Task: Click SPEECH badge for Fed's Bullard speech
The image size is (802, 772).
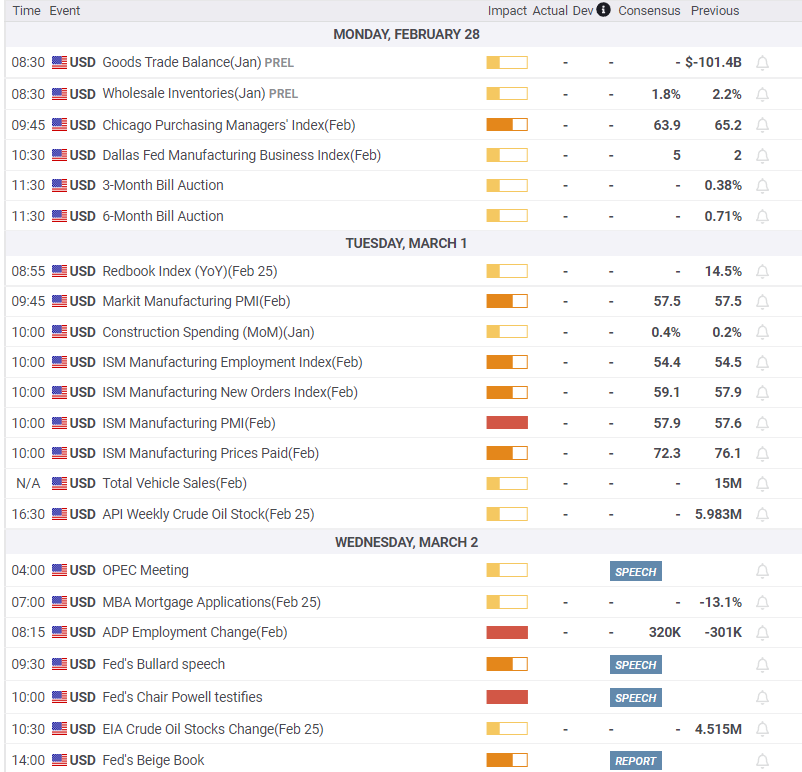Action: (x=635, y=665)
